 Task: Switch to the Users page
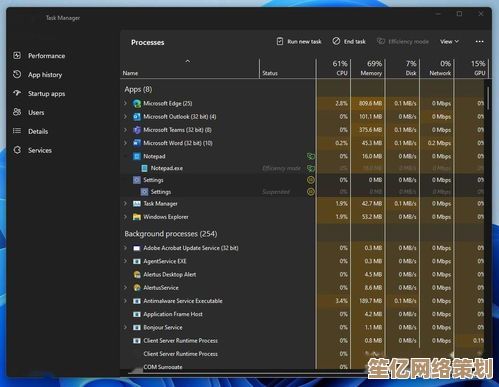click(36, 113)
